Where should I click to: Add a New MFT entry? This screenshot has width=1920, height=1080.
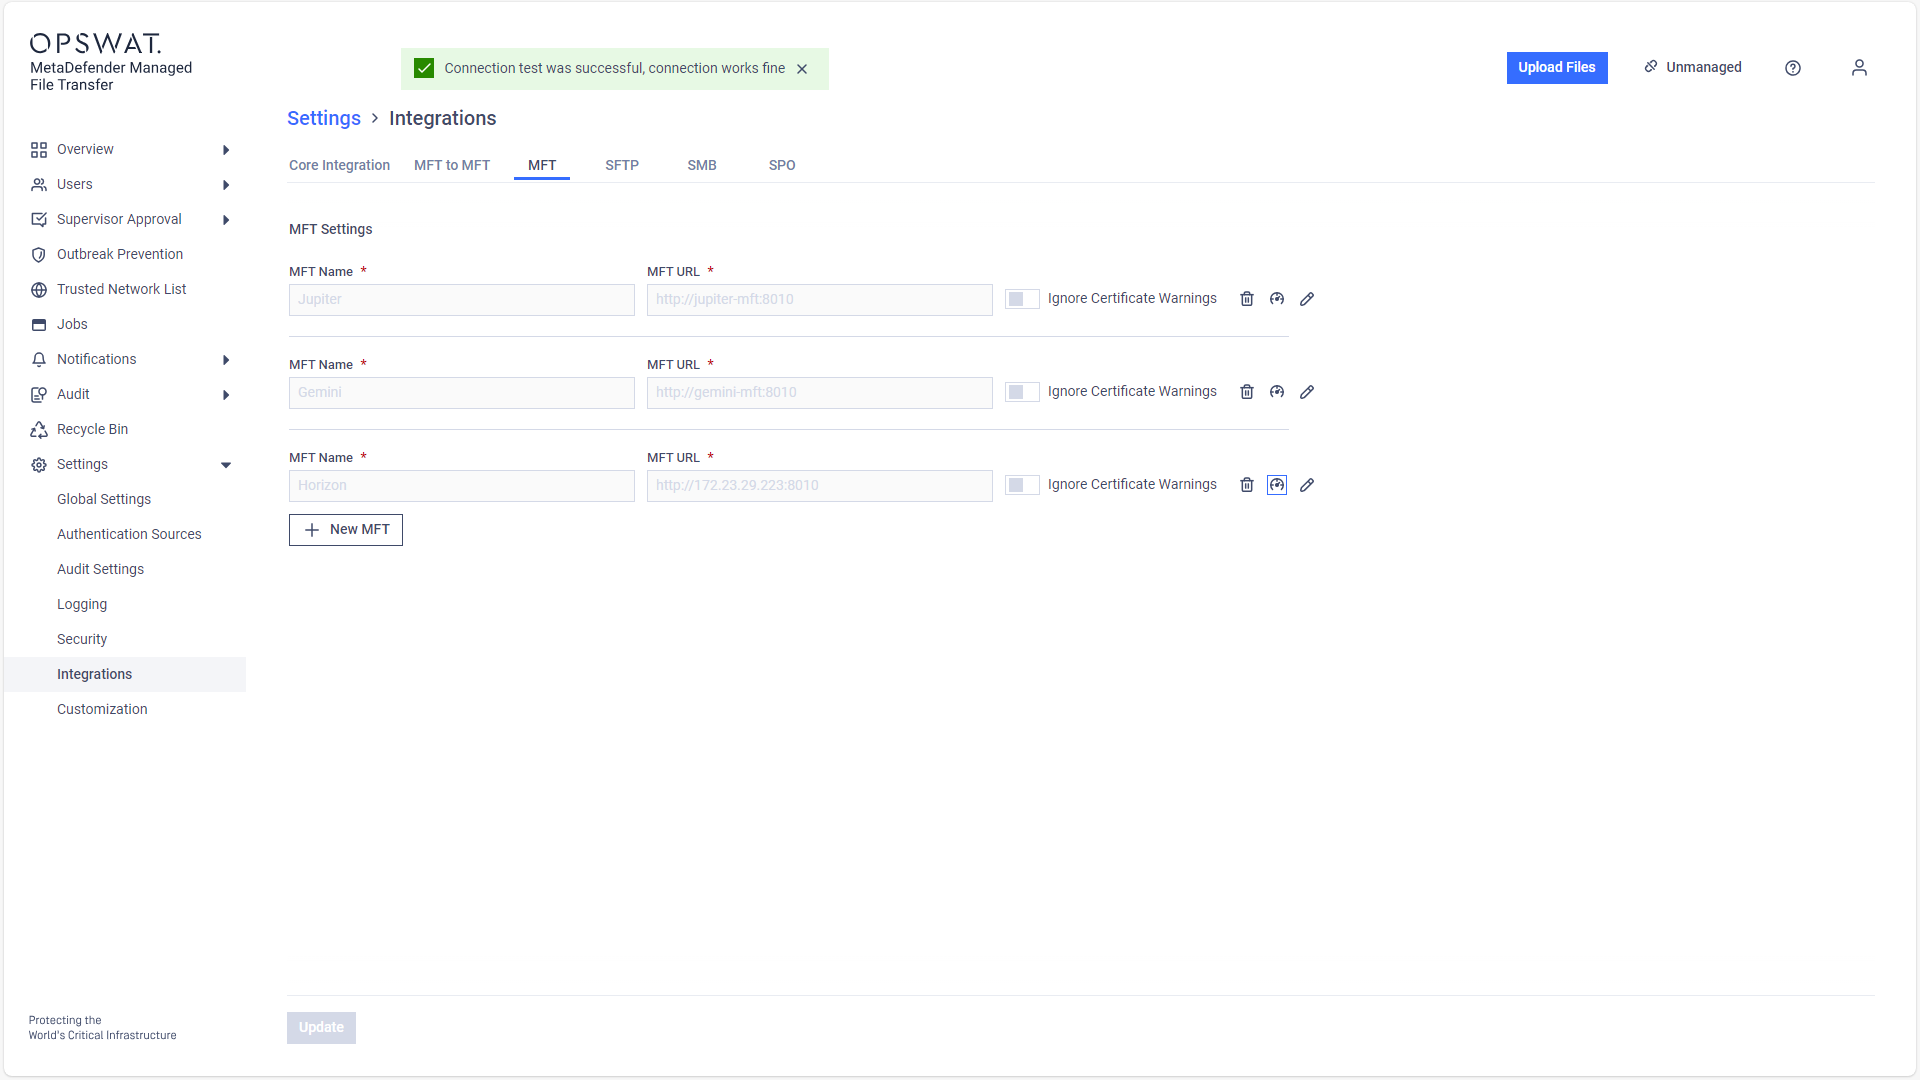pos(346,530)
